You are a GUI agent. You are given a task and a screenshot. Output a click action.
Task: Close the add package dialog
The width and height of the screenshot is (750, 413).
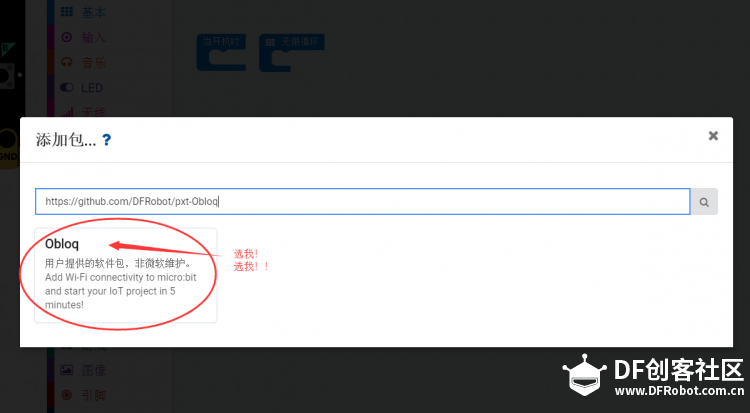(x=713, y=136)
